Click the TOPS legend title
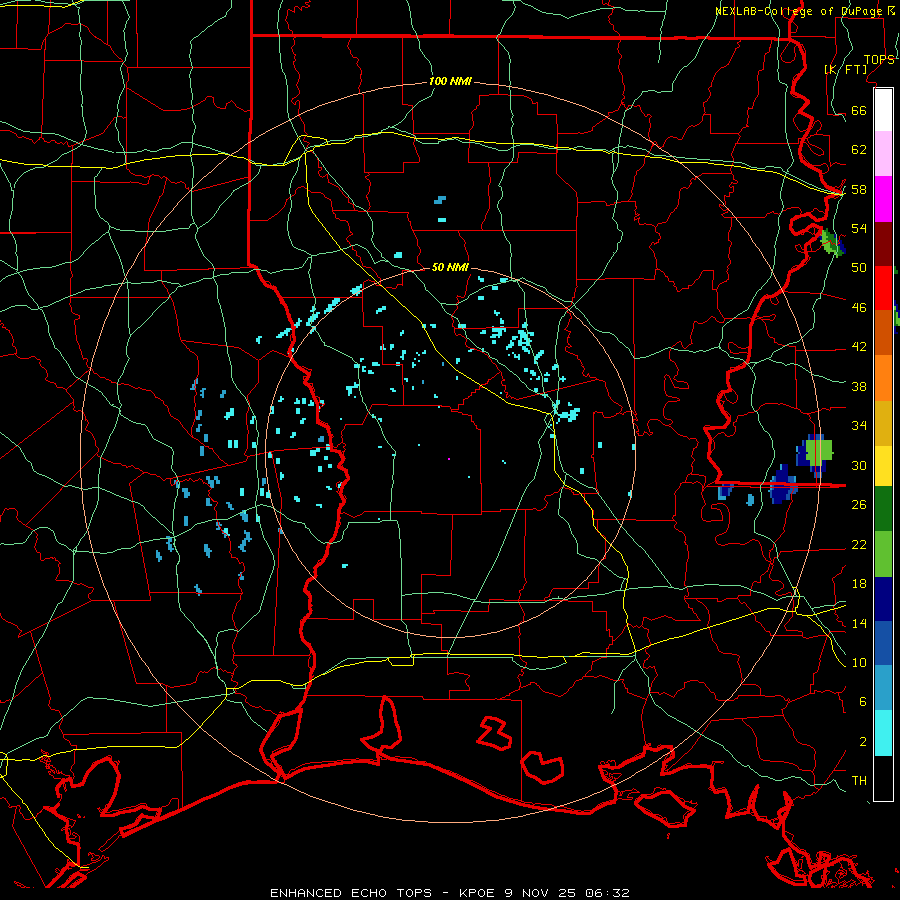 pyautogui.click(x=879, y=59)
